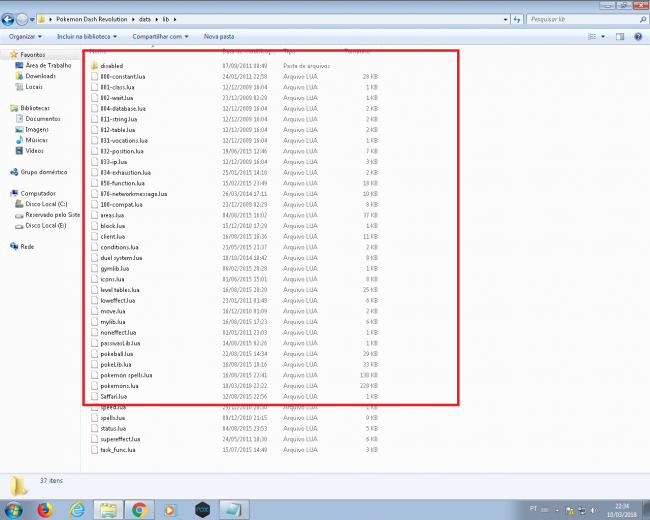Navigate to Pokemon Dash Revolution breadcrumb

click(92, 19)
